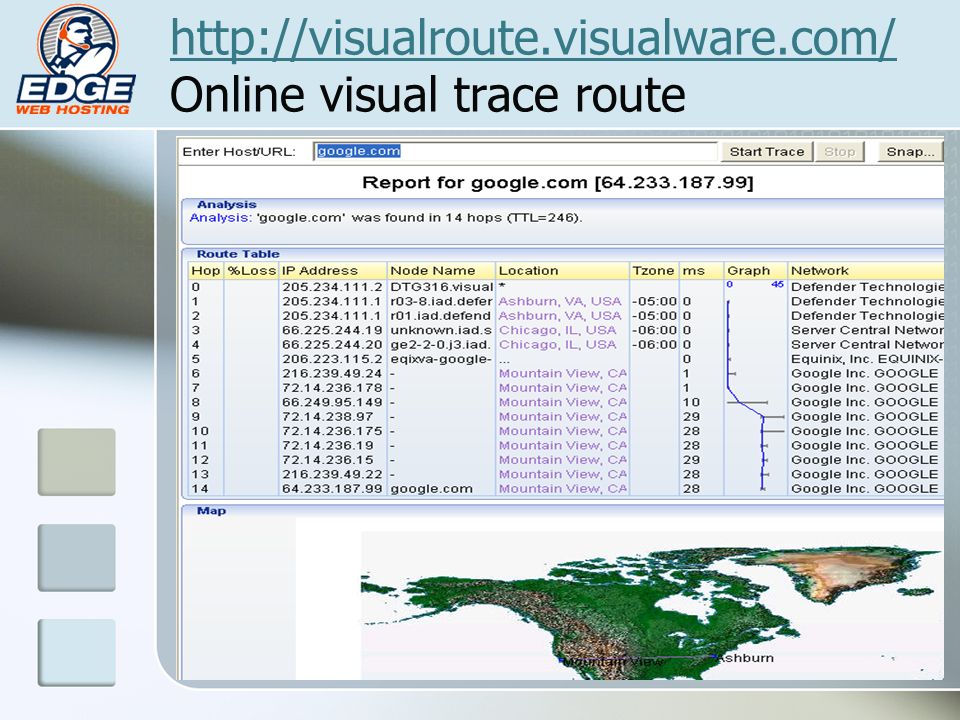Sort by the IP Address column header
Image resolution: width=960 pixels, height=720 pixels.
pos(332,271)
